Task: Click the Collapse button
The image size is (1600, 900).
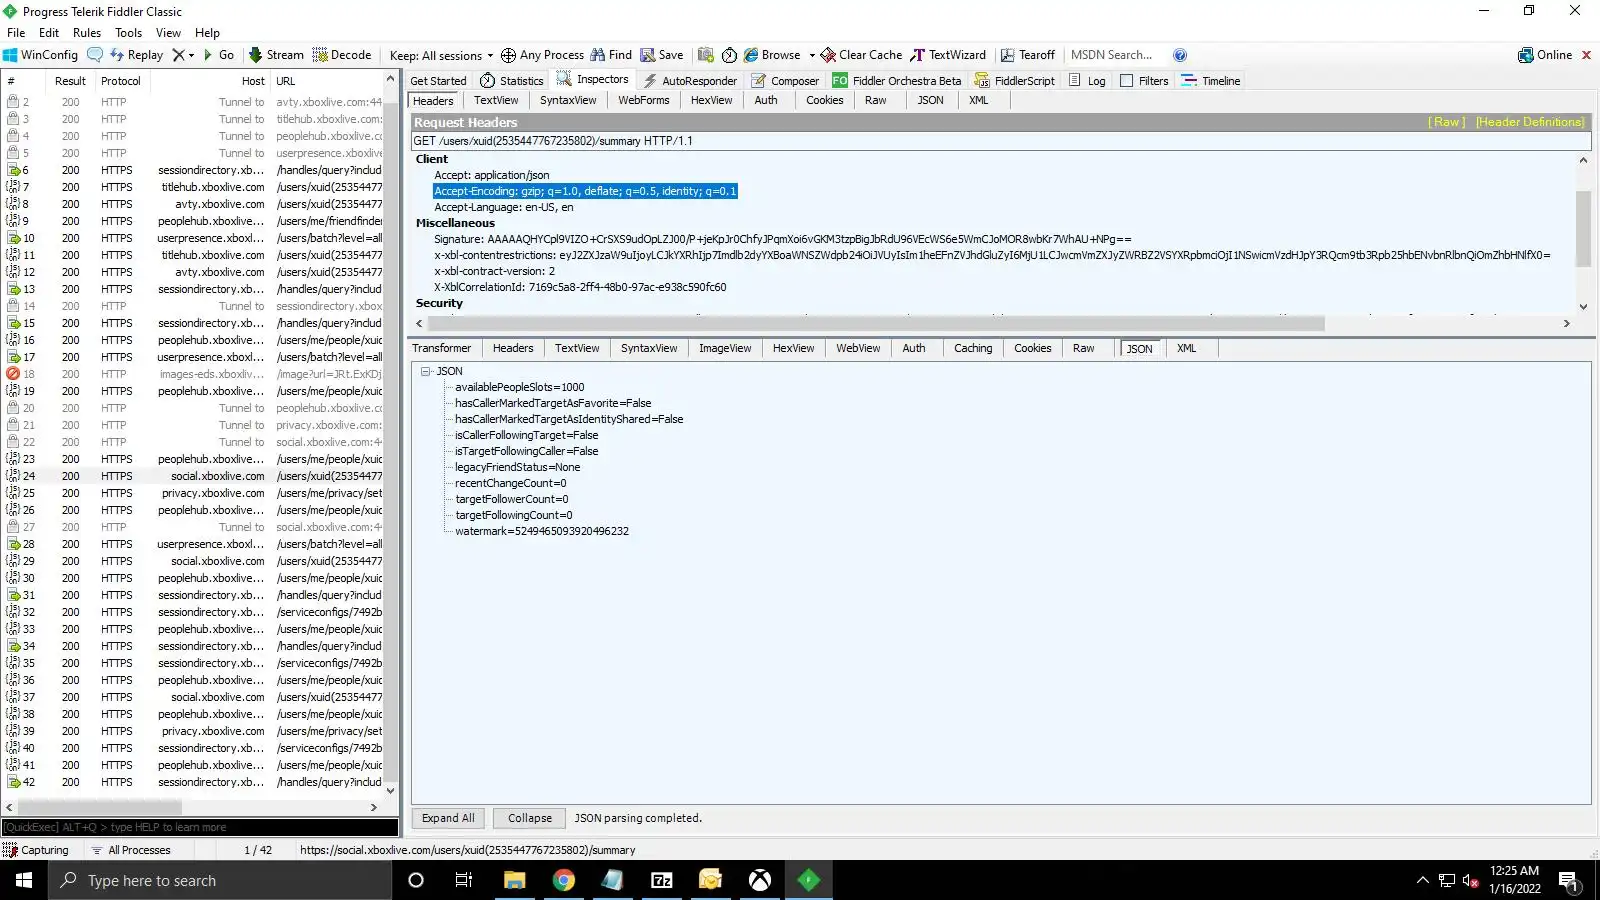Action: (530, 818)
